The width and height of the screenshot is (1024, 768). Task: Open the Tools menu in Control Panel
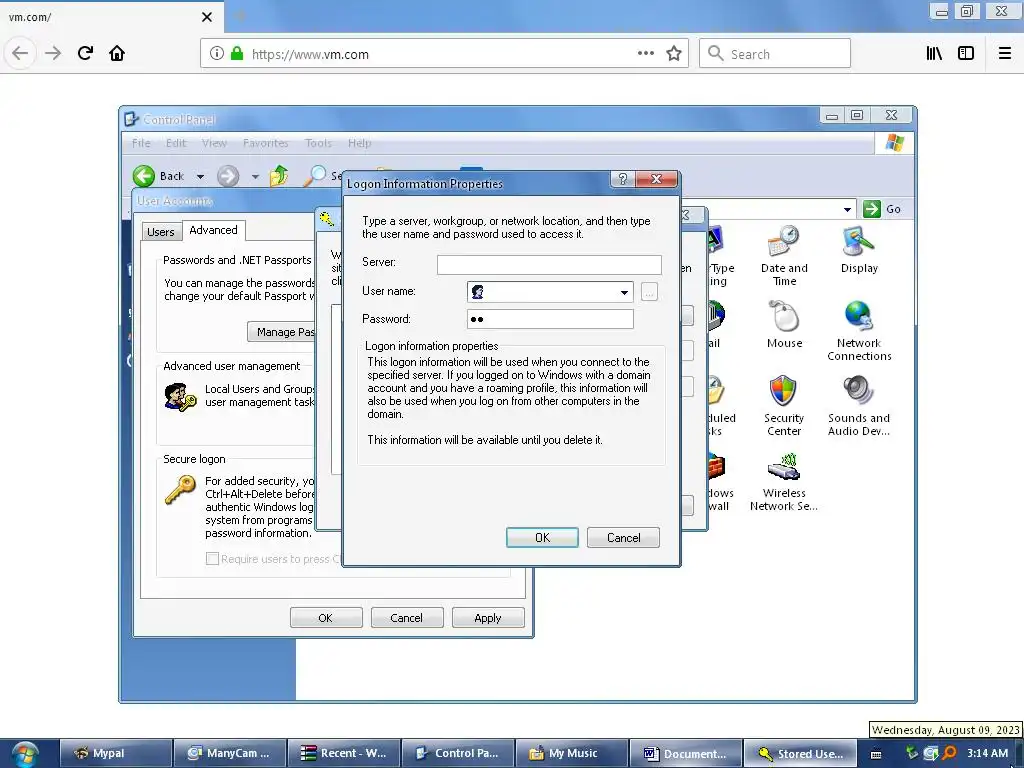coord(318,143)
